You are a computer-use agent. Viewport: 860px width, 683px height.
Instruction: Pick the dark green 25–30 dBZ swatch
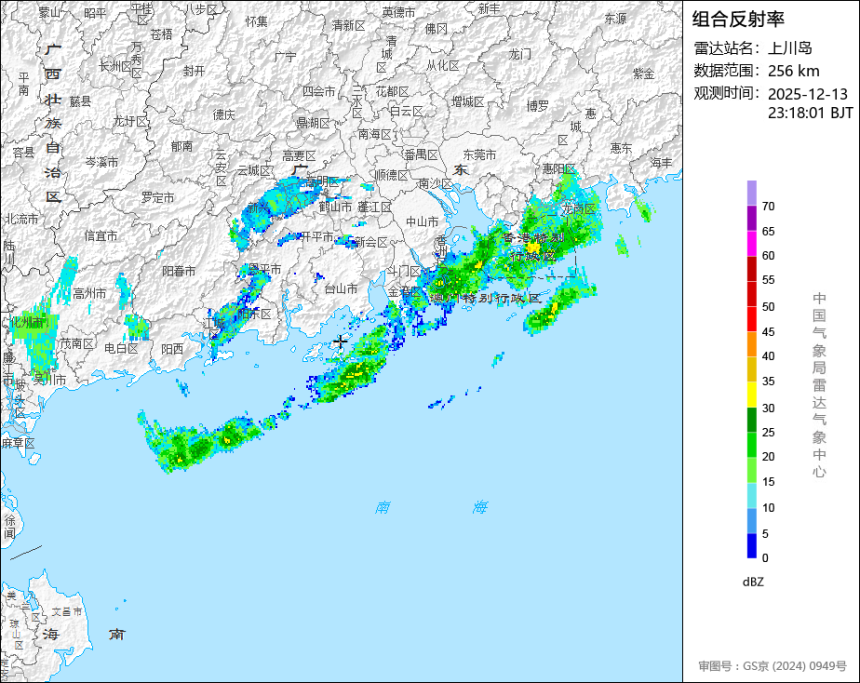pyautogui.click(x=751, y=420)
